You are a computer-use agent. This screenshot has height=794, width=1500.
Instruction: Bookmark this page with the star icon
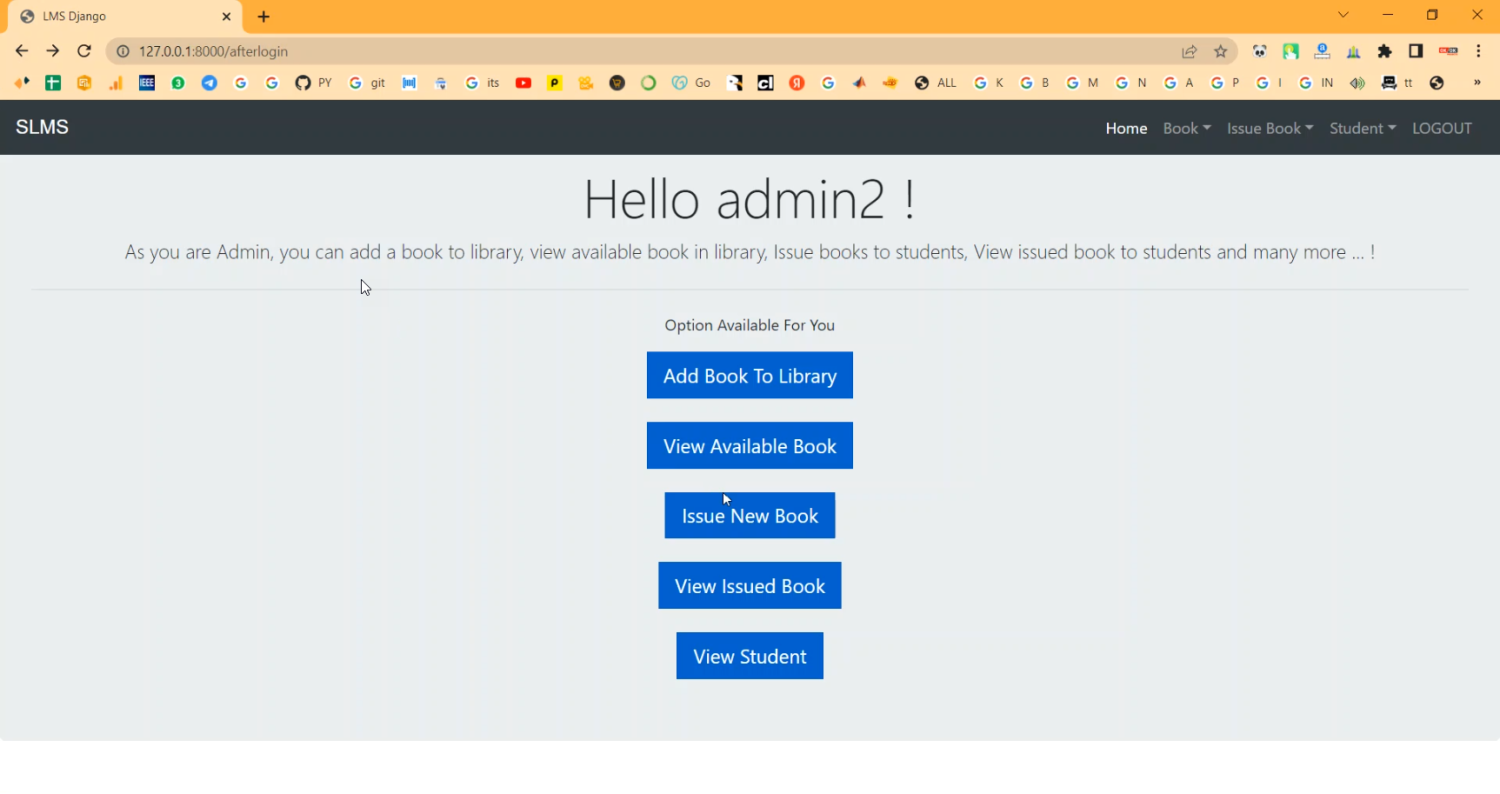[x=1220, y=51]
